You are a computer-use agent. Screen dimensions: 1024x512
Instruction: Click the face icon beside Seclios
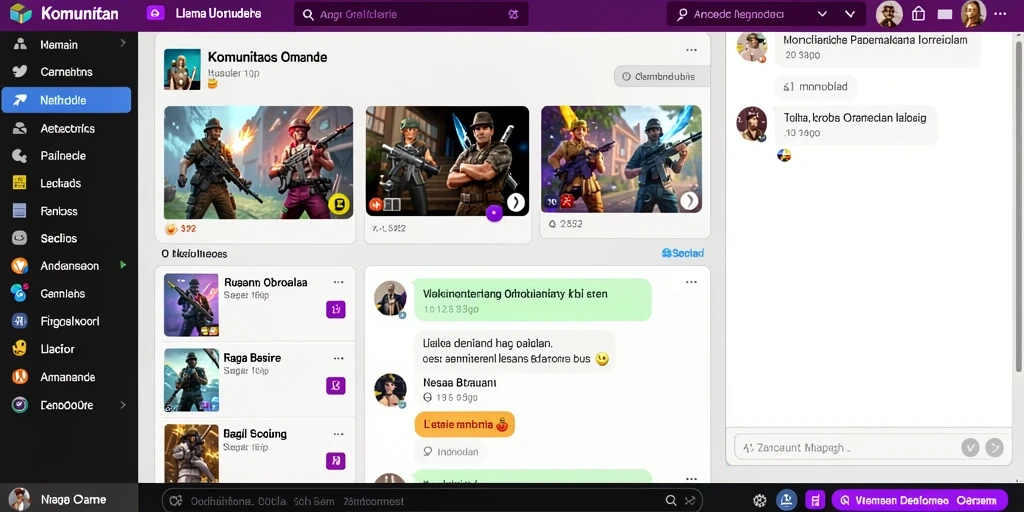point(20,238)
